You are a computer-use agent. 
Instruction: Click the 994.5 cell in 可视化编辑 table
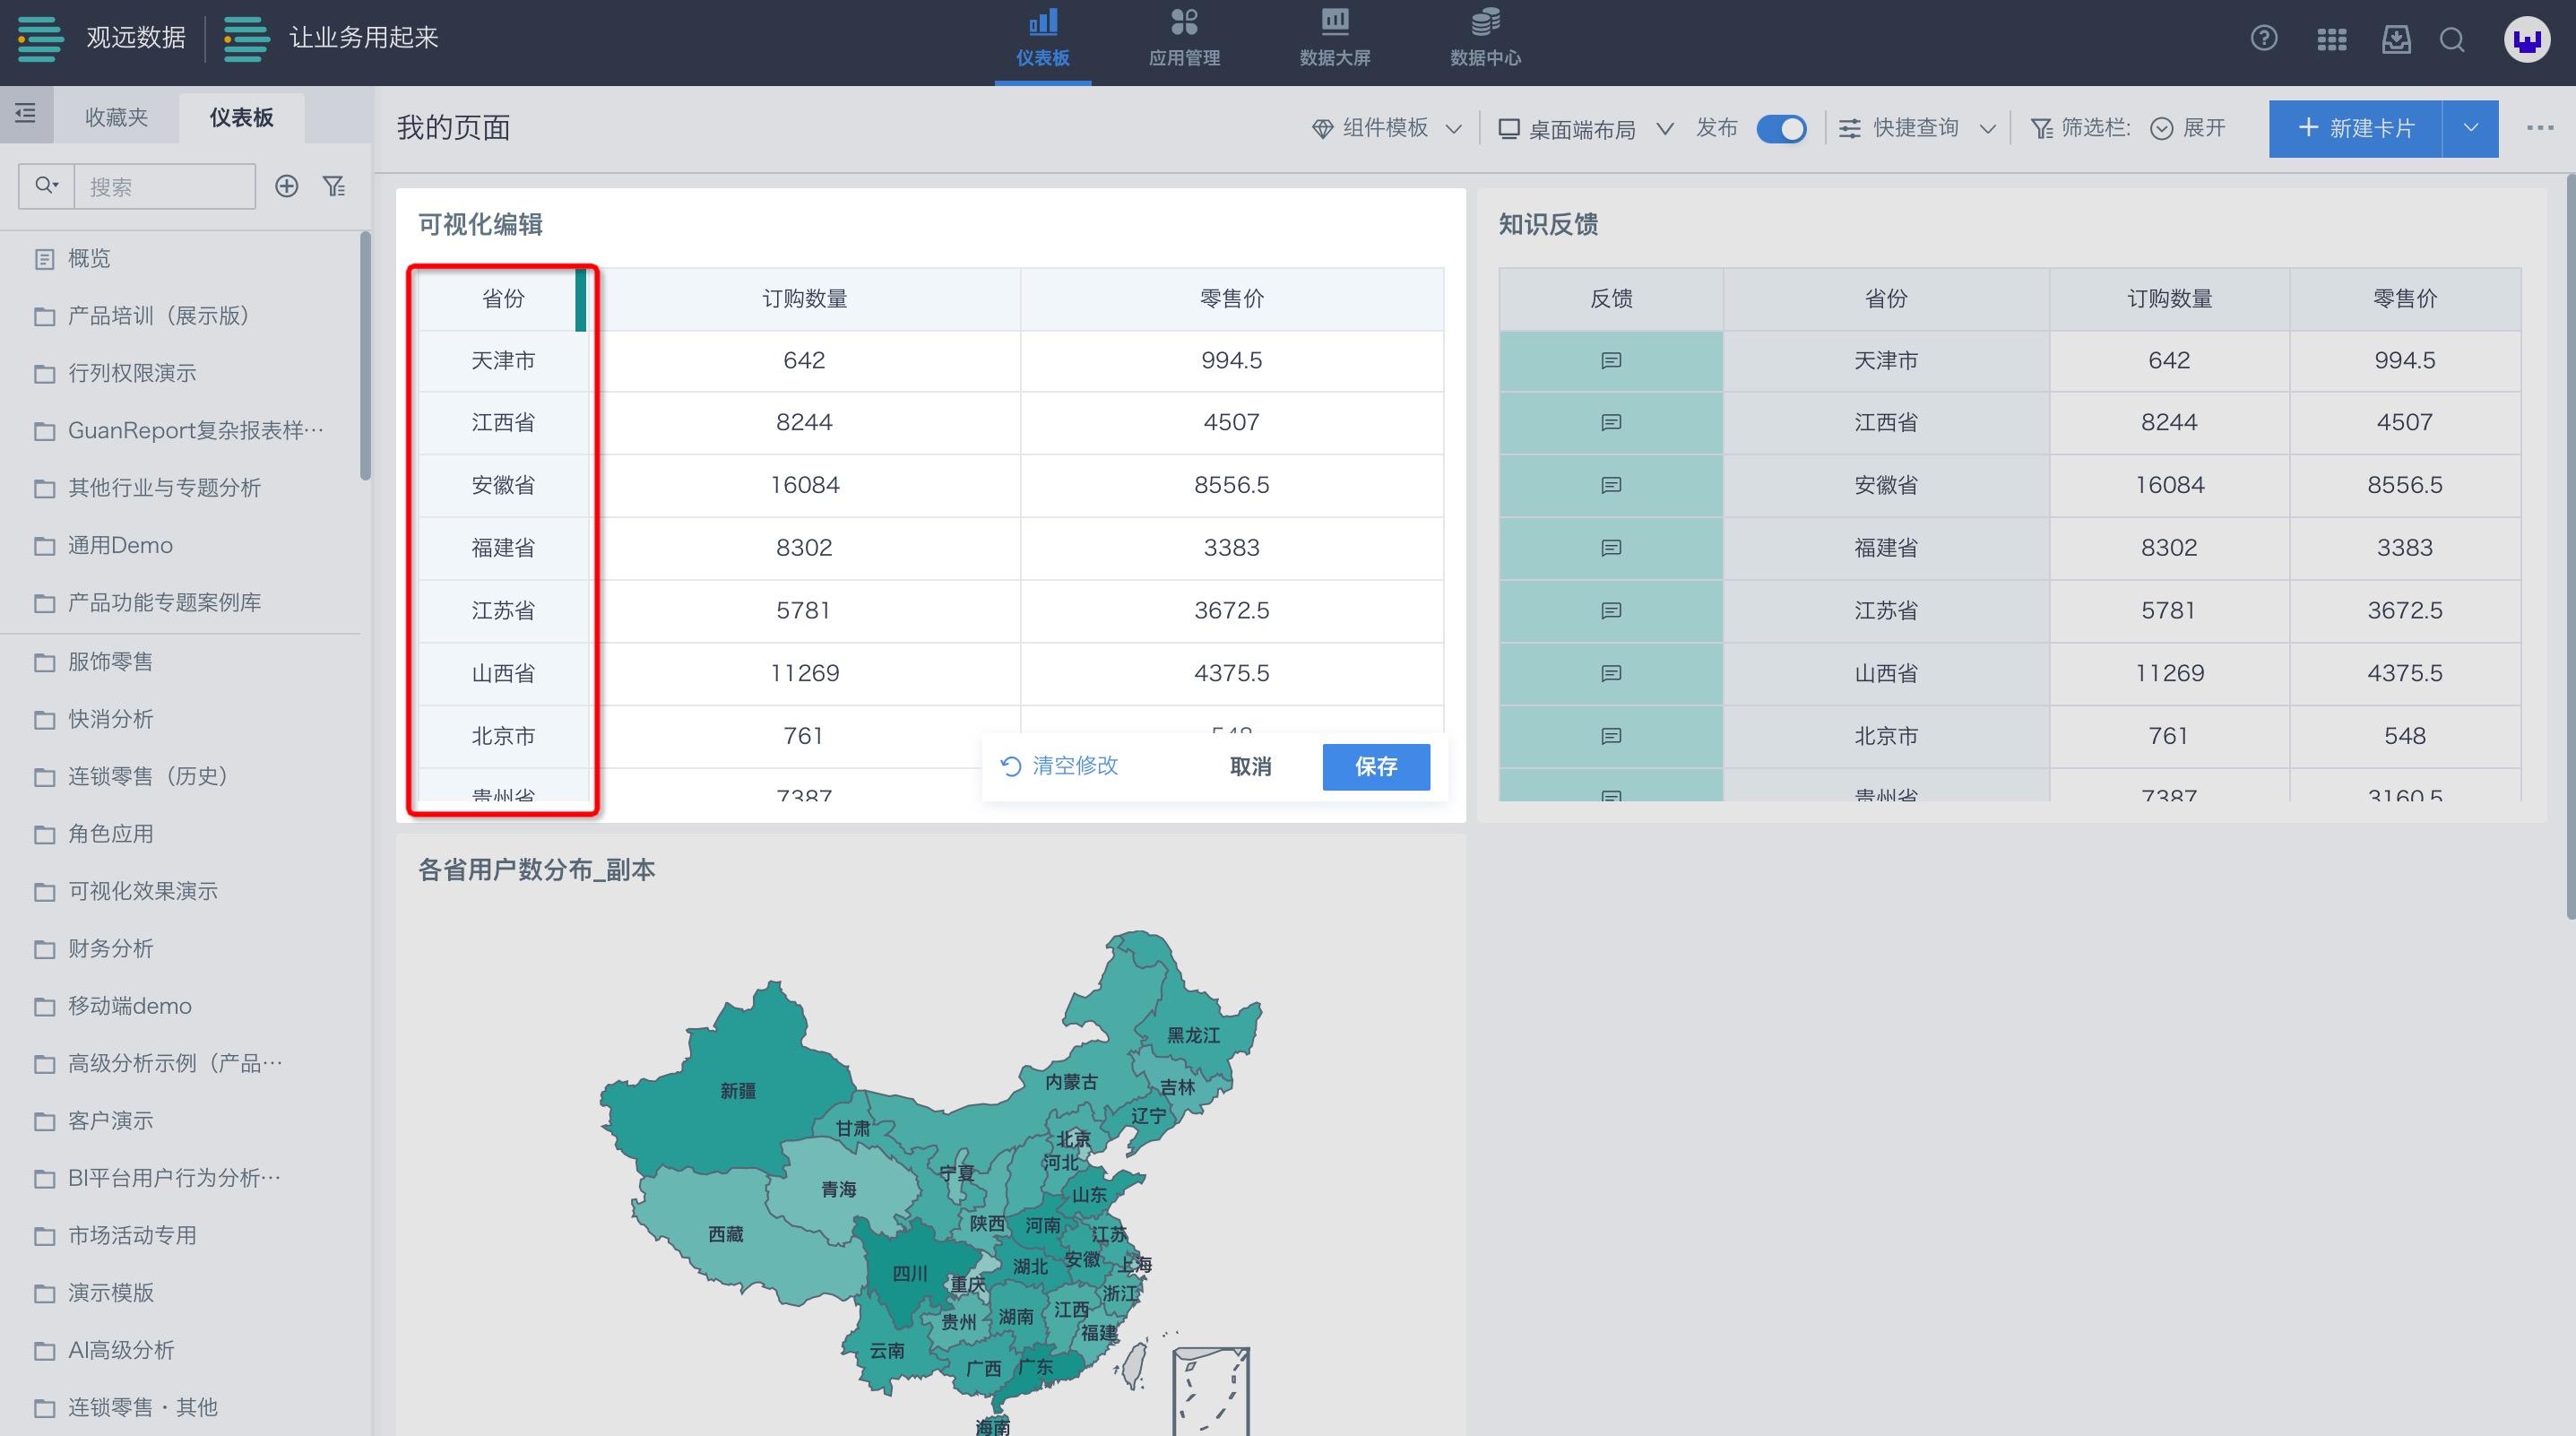1232,360
